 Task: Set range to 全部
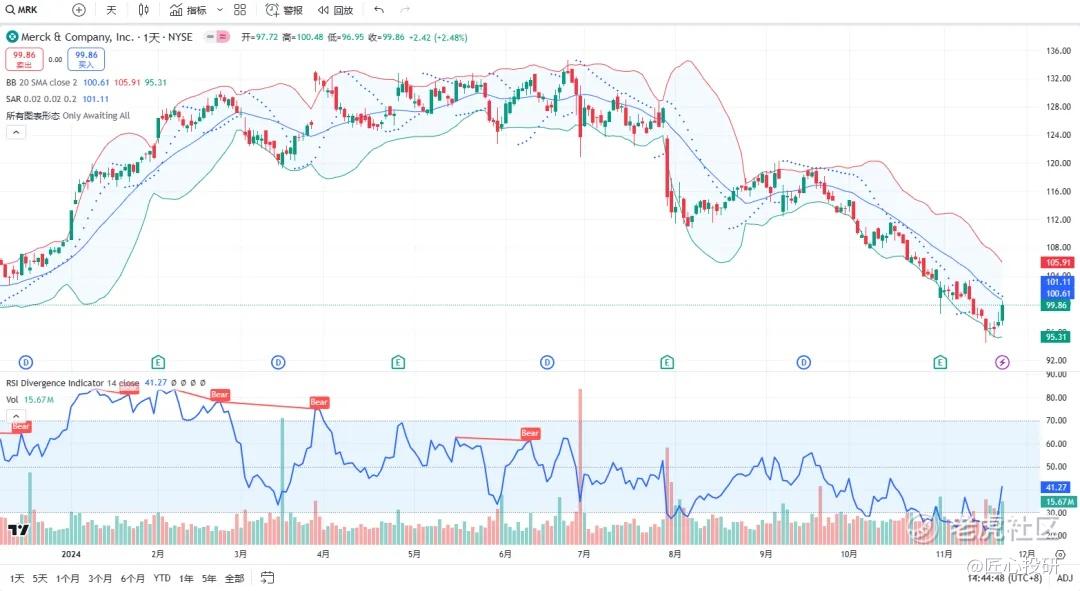click(x=234, y=579)
